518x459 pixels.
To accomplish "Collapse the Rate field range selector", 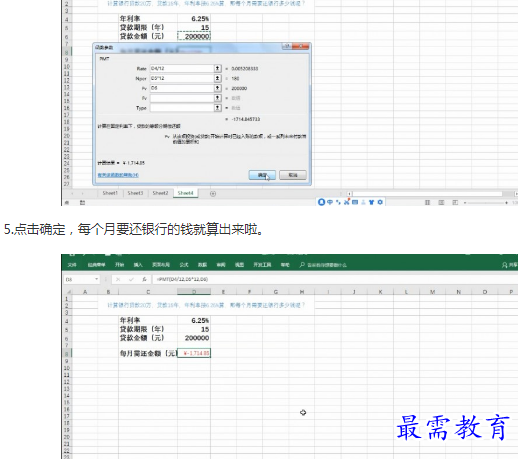I will pos(217,68).
